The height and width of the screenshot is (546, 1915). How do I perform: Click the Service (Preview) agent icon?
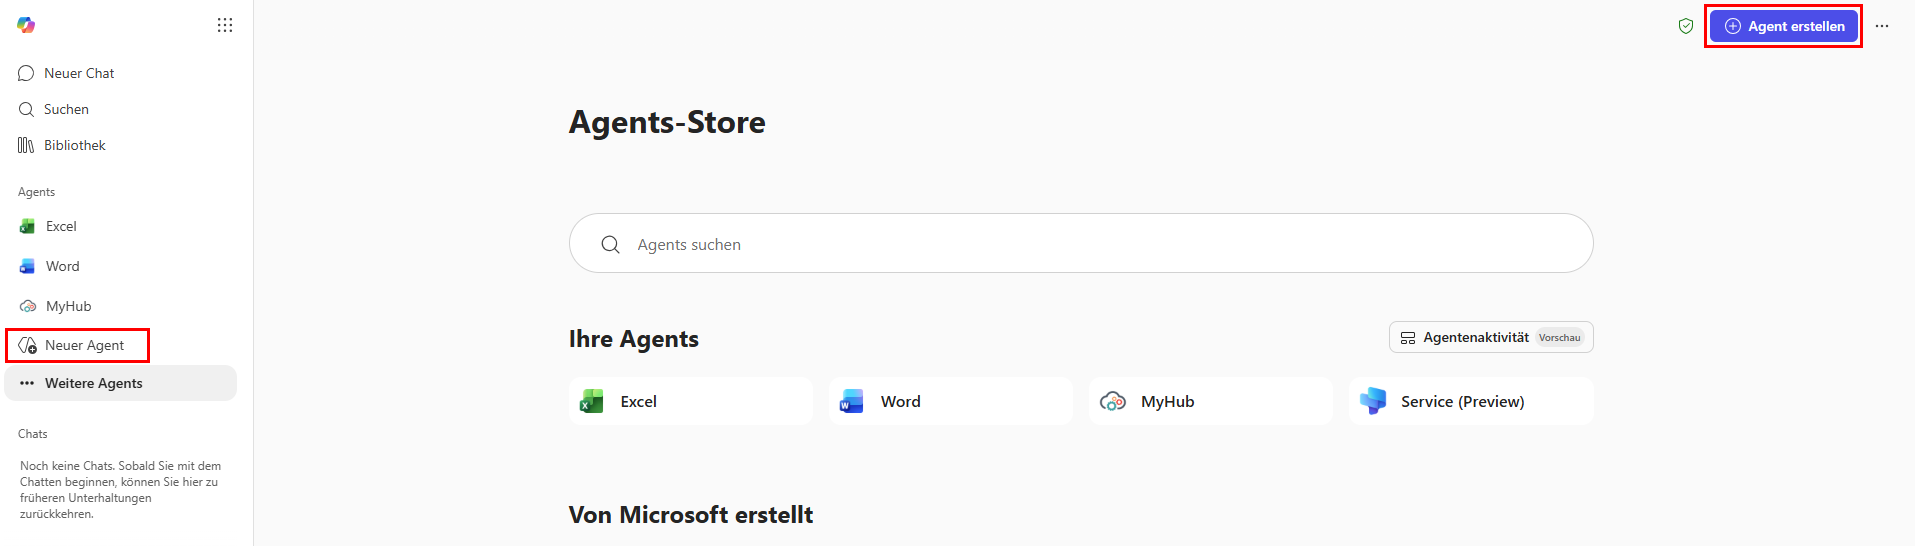point(1373,401)
